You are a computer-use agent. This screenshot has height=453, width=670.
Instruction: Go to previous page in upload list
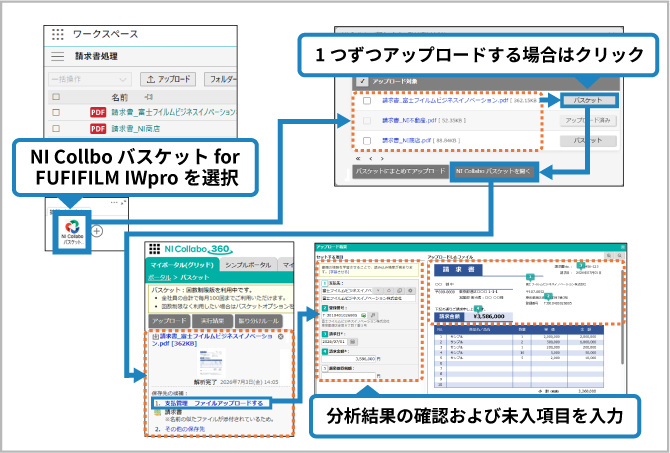(x=370, y=159)
